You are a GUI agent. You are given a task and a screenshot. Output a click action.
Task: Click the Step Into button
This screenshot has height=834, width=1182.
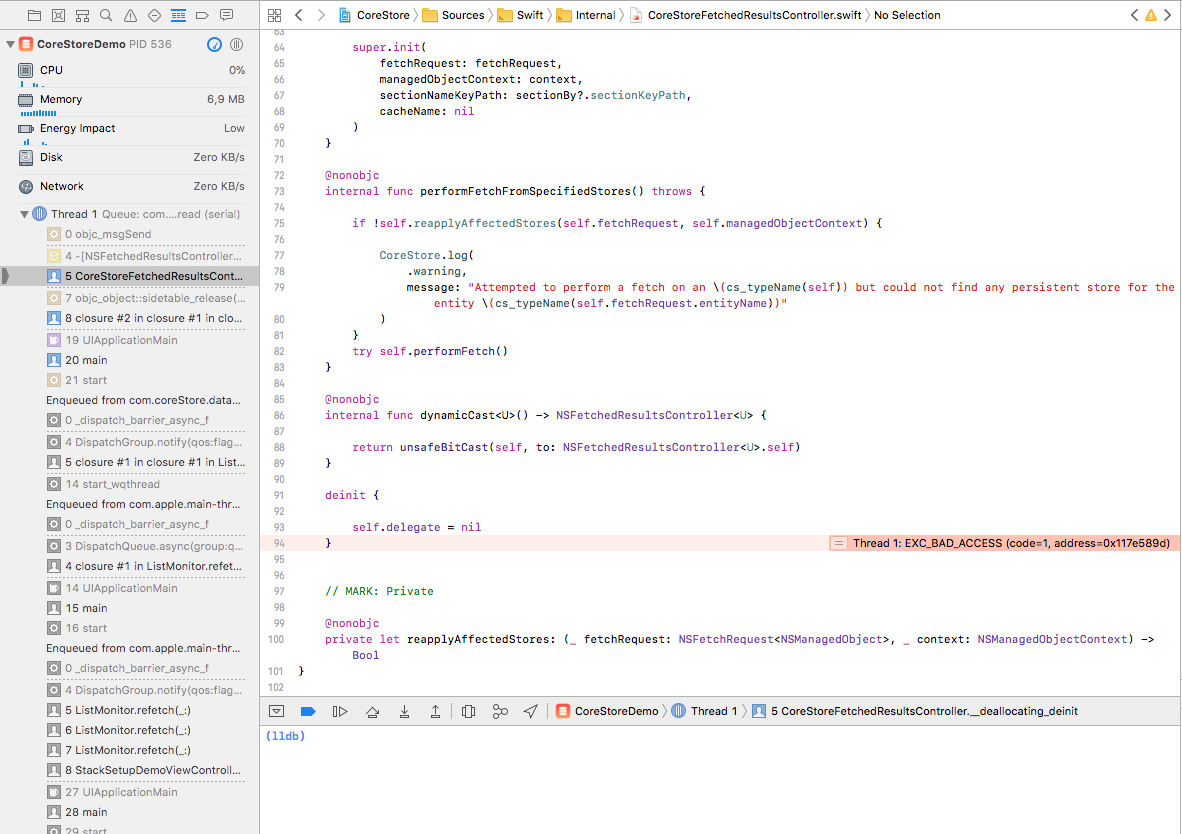(x=404, y=711)
